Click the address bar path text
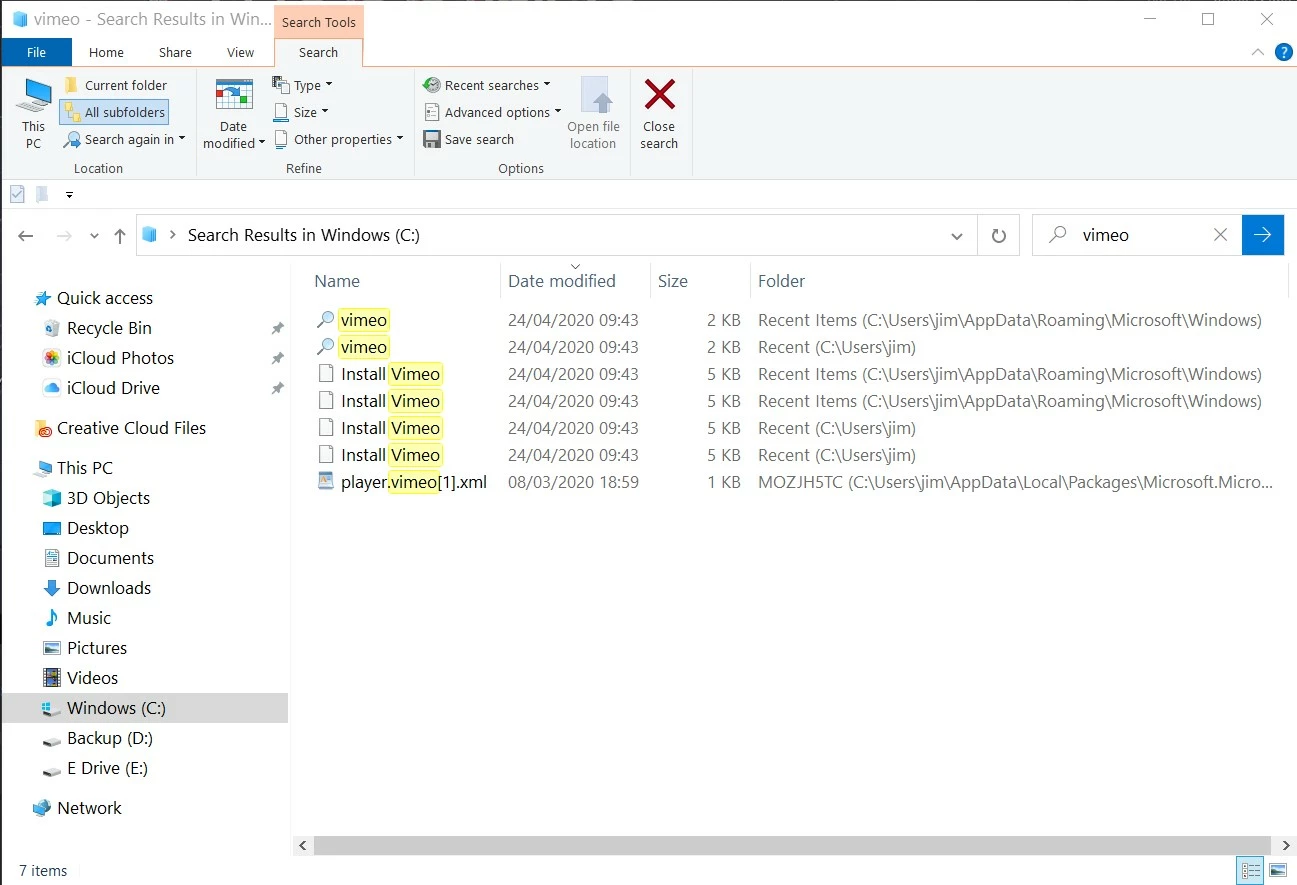 tap(304, 235)
